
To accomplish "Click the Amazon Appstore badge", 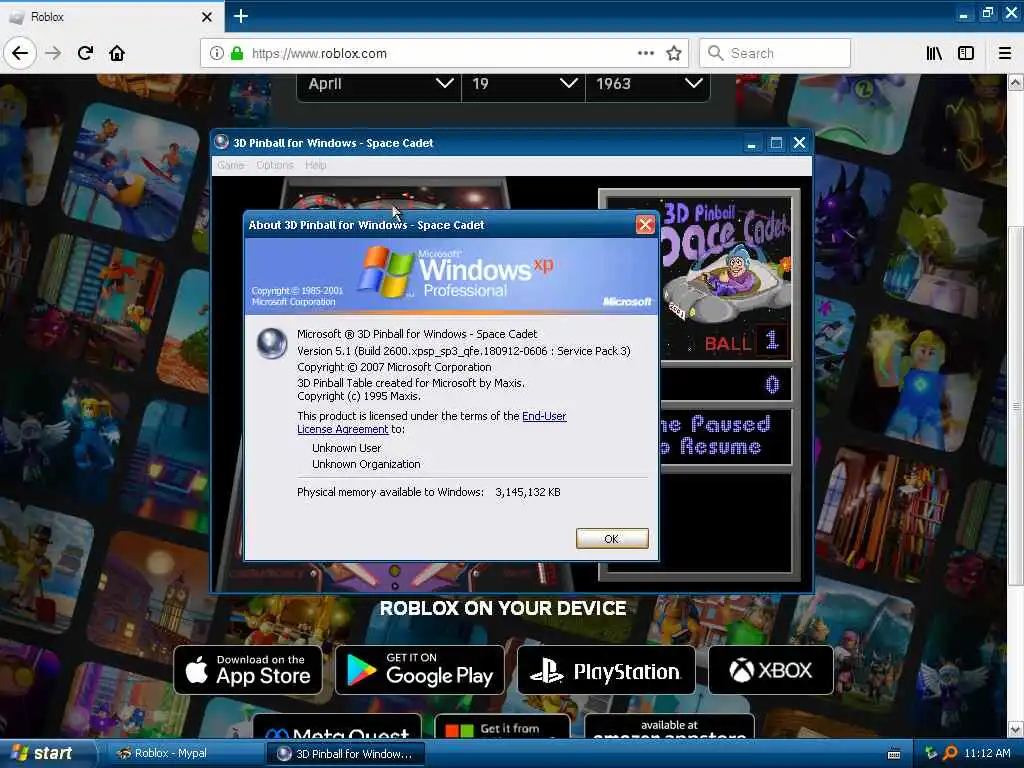I will point(669,727).
